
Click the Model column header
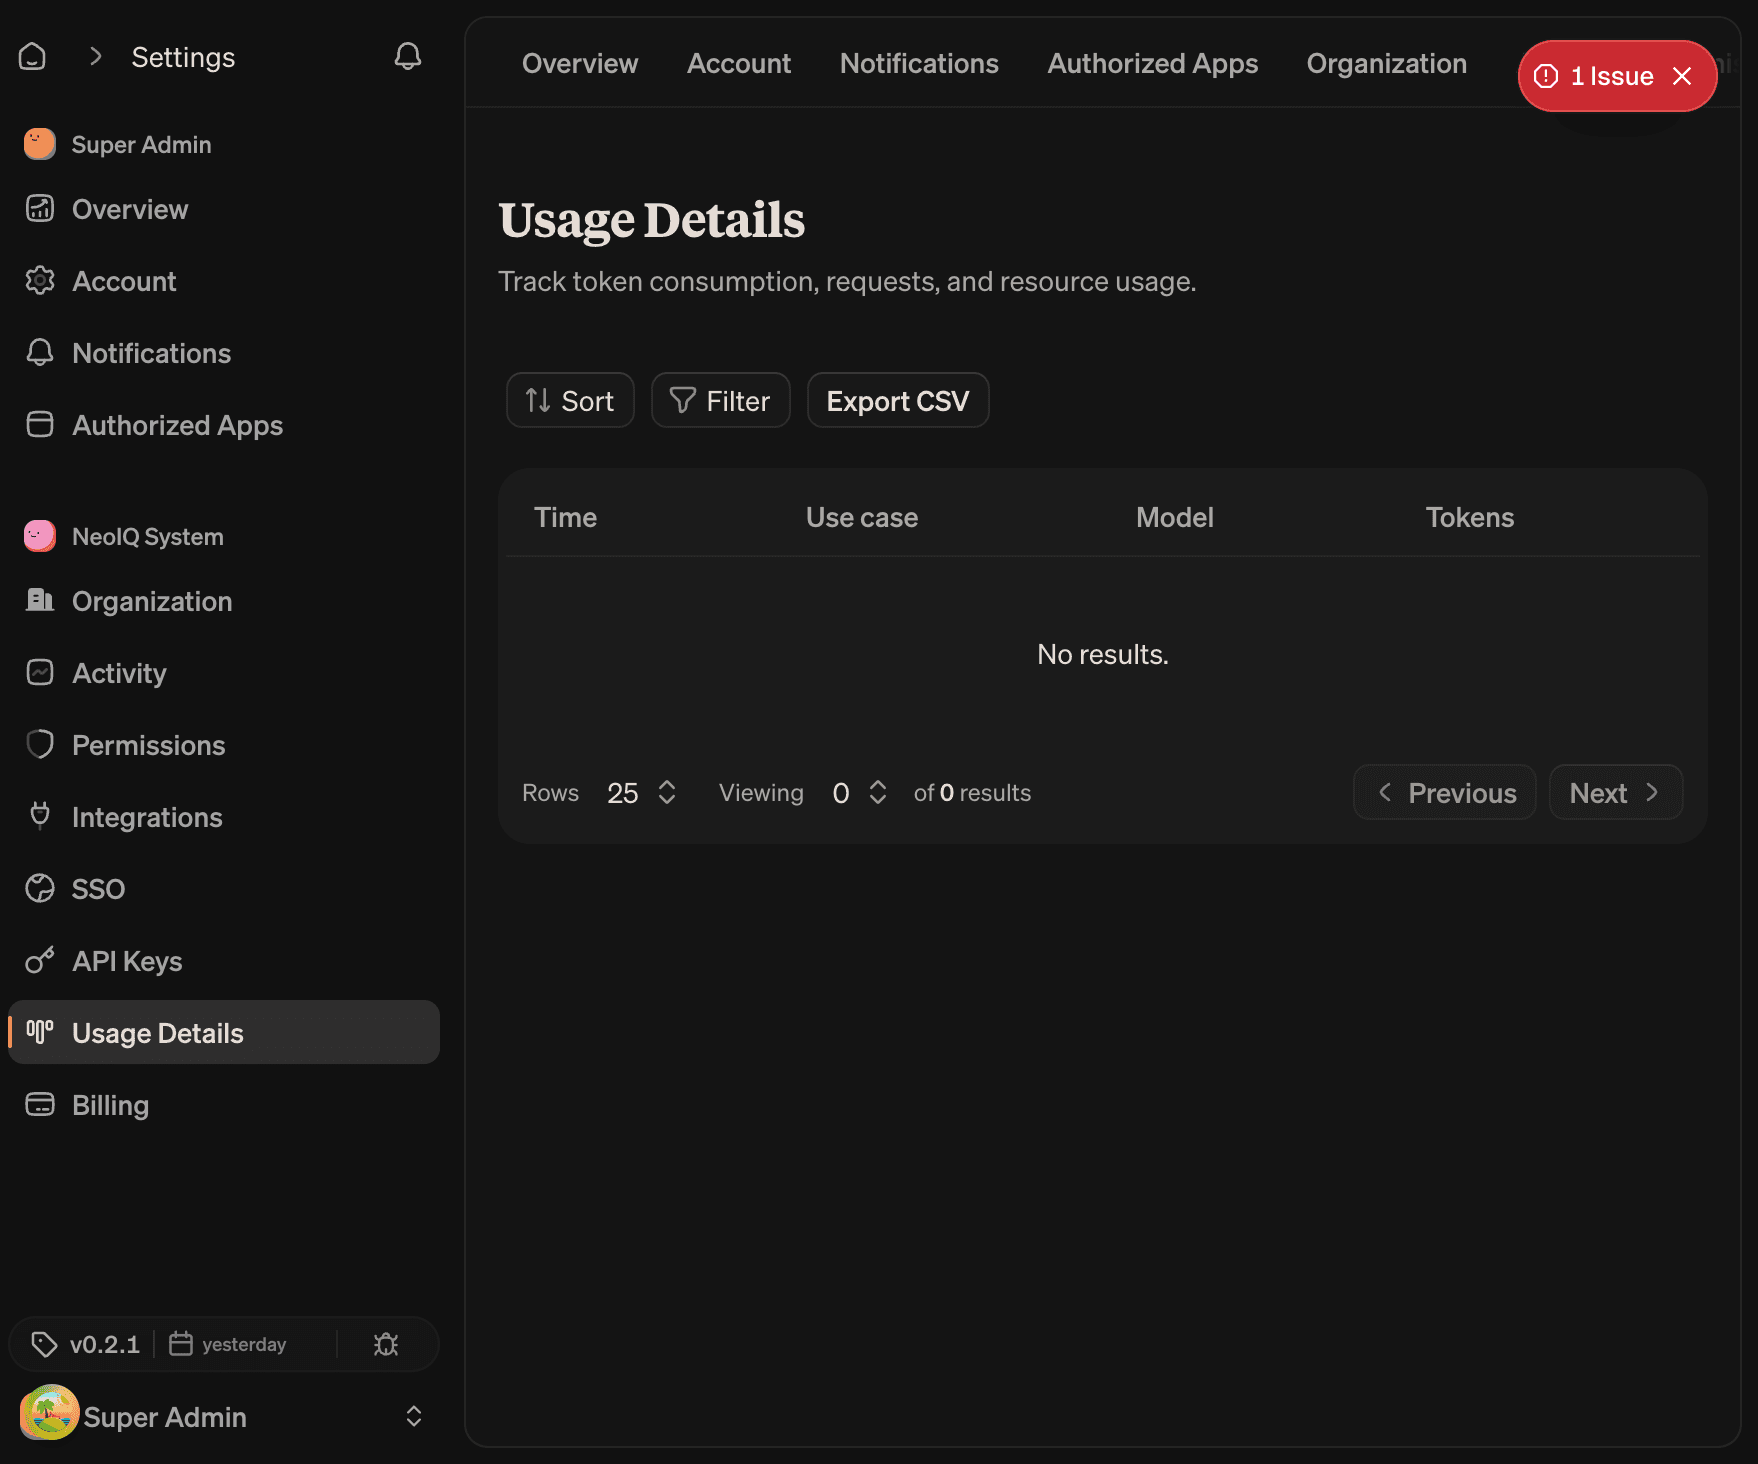pyautogui.click(x=1174, y=517)
